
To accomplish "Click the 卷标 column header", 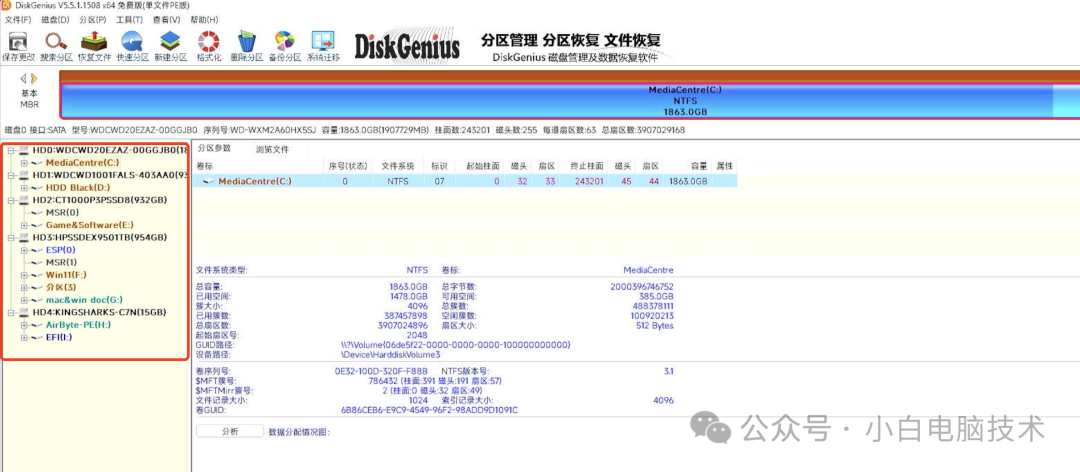I will [205, 166].
